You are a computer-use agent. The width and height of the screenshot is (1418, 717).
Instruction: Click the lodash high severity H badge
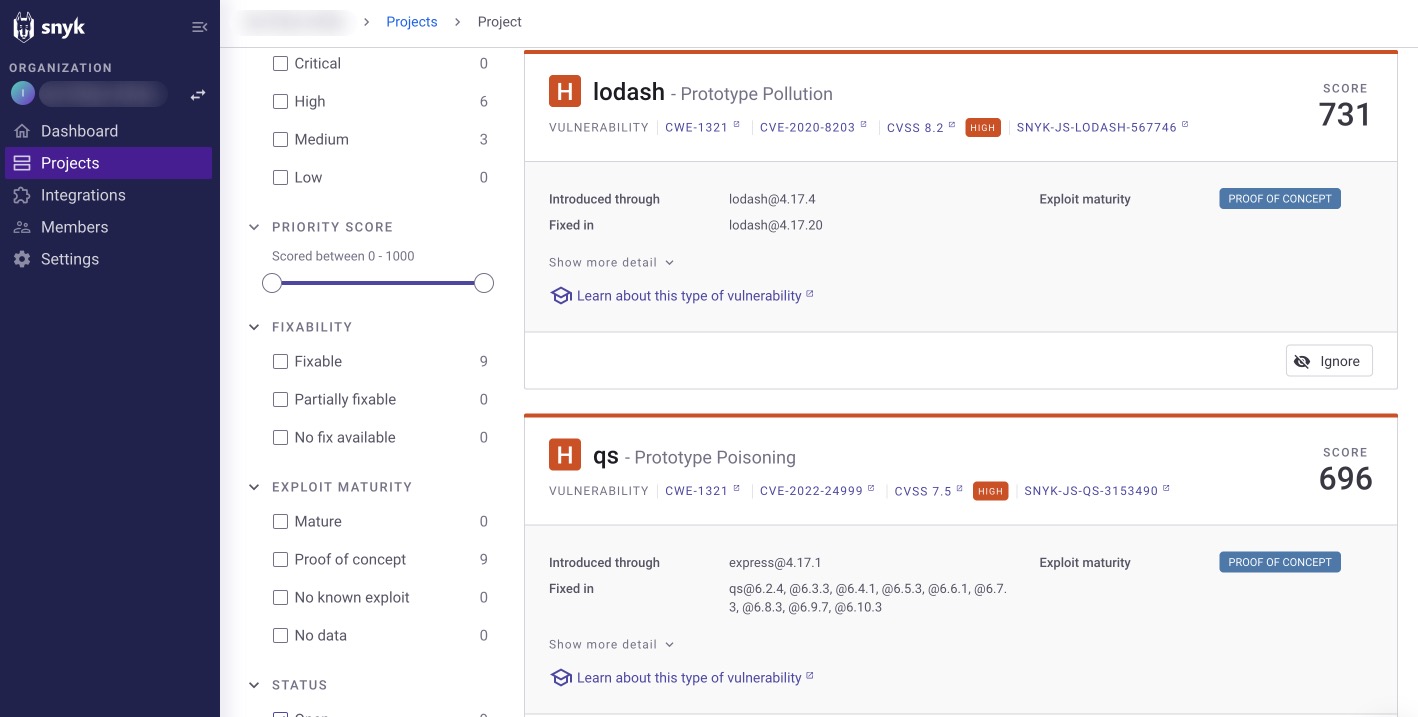(565, 92)
